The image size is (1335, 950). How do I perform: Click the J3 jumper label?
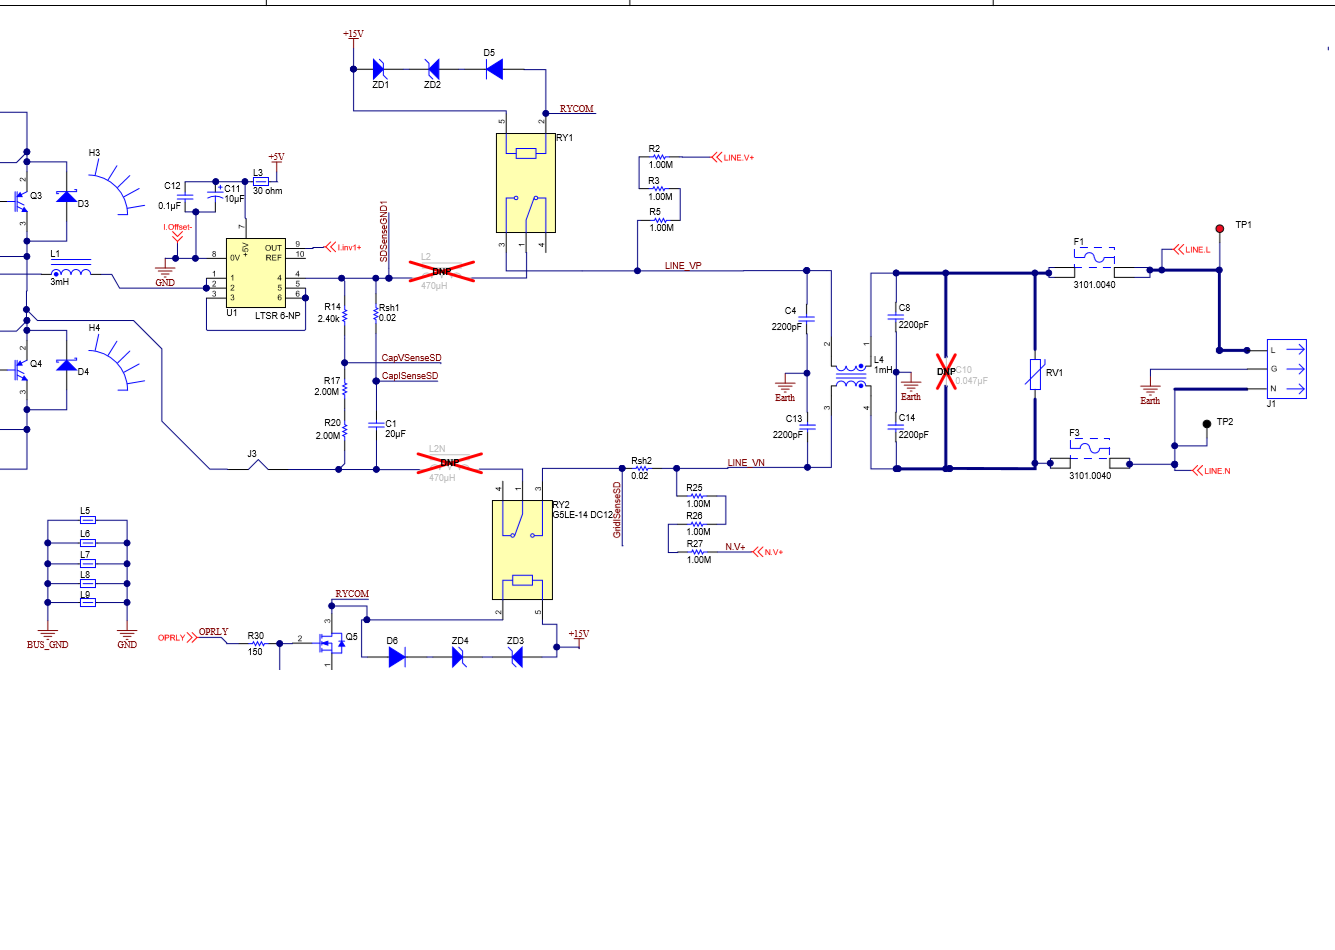252,454
